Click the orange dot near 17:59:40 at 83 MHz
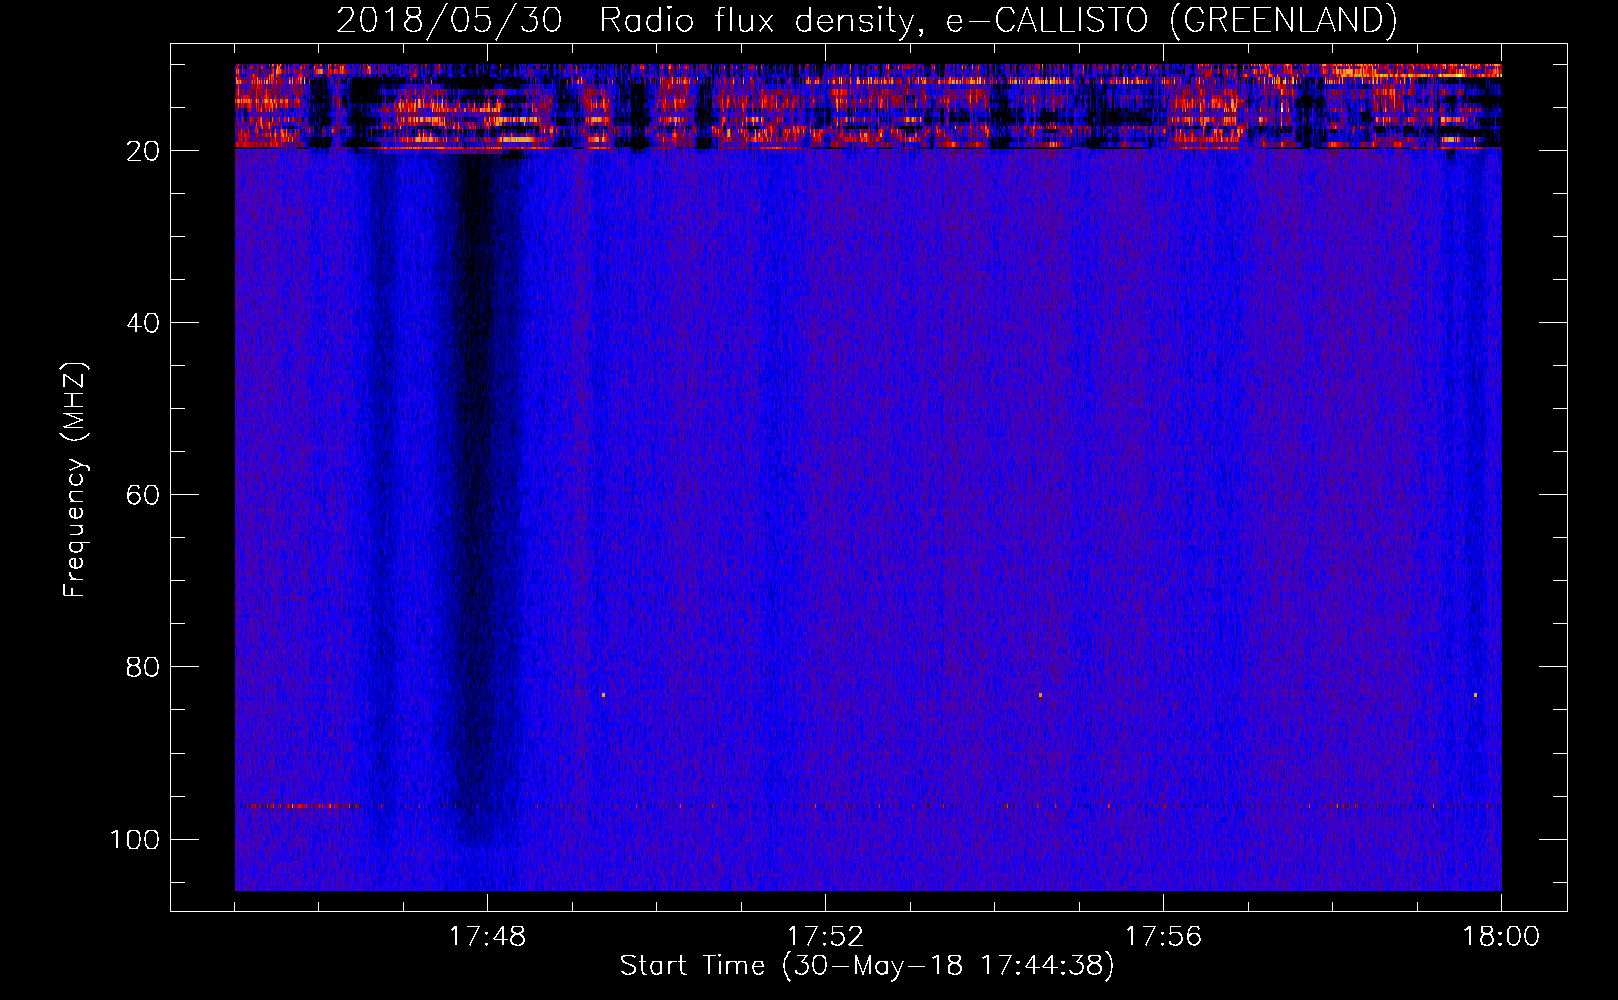Image resolution: width=1618 pixels, height=1000 pixels. pyautogui.click(x=1475, y=695)
